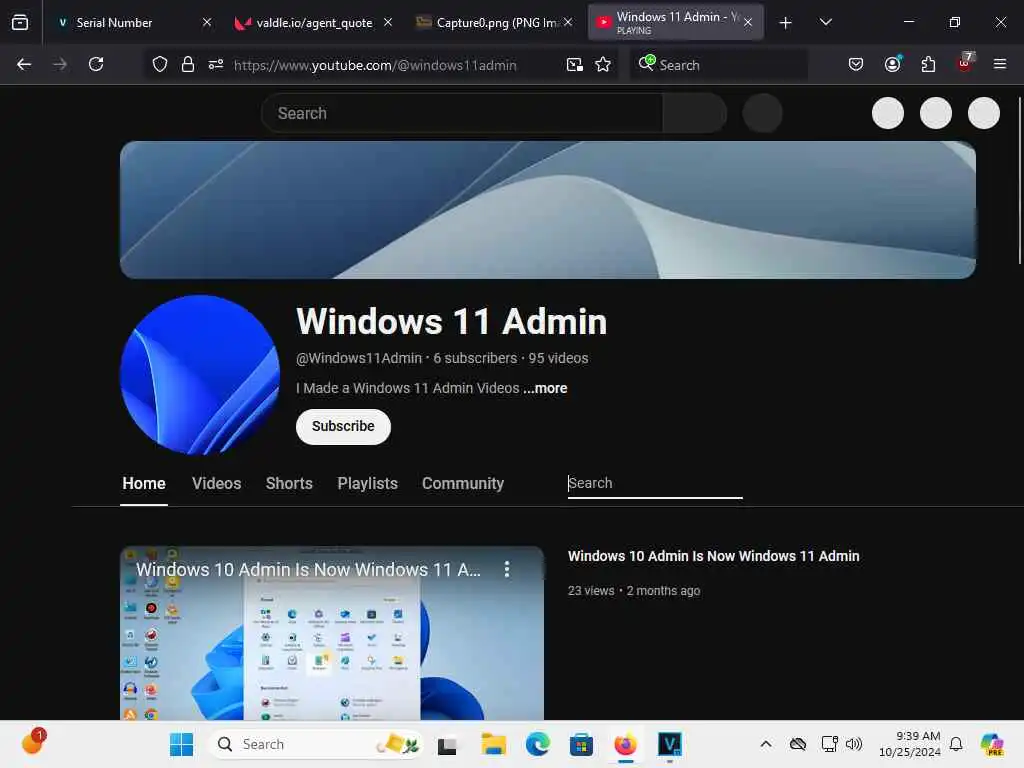
Task: Open the Save to Pocket icon
Action: [856, 64]
